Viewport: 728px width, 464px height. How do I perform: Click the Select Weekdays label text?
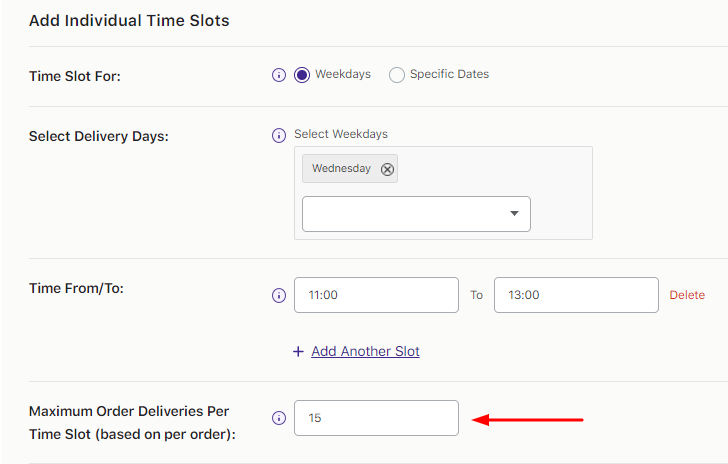[x=341, y=134]
